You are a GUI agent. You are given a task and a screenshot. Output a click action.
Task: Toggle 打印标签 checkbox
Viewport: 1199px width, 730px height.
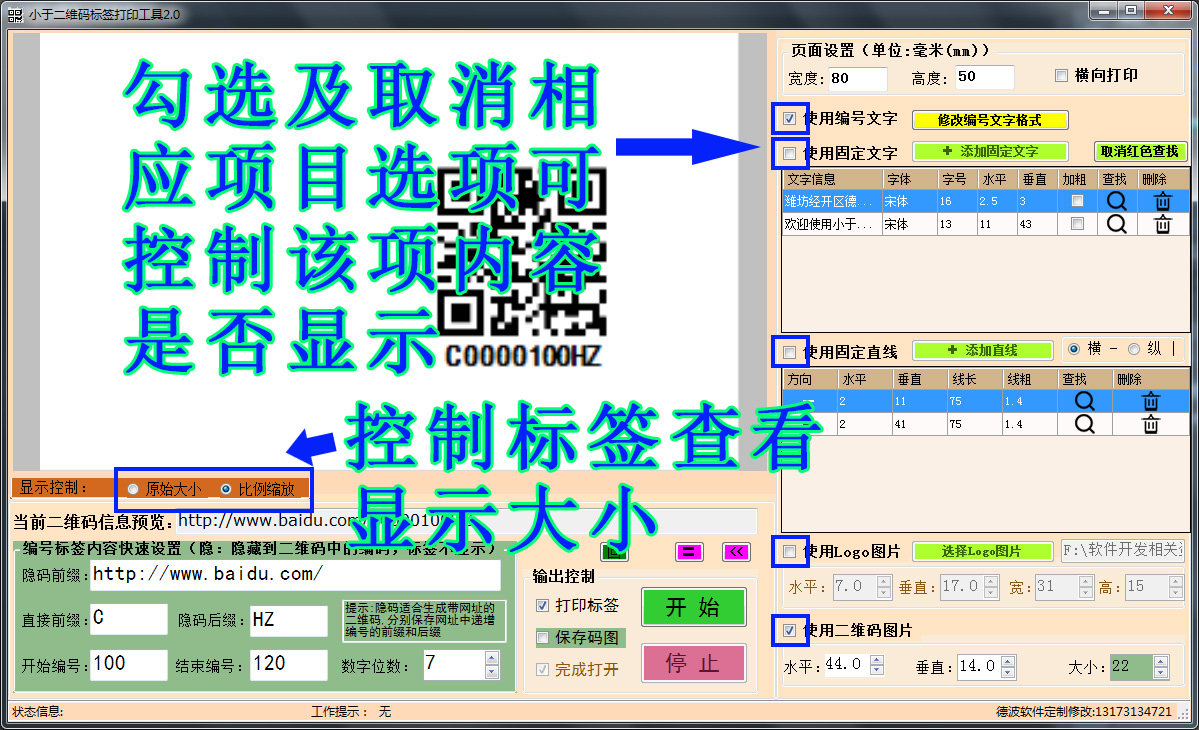542,605
